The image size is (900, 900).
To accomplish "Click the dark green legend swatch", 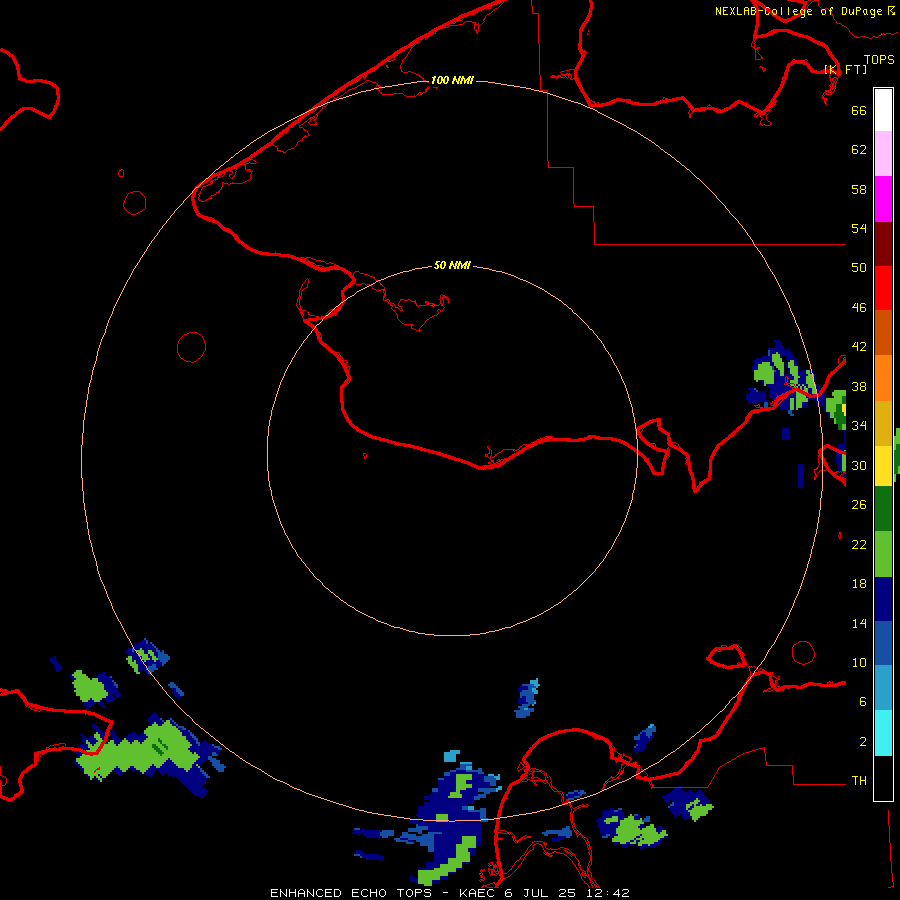I will [x=883, y=509].
